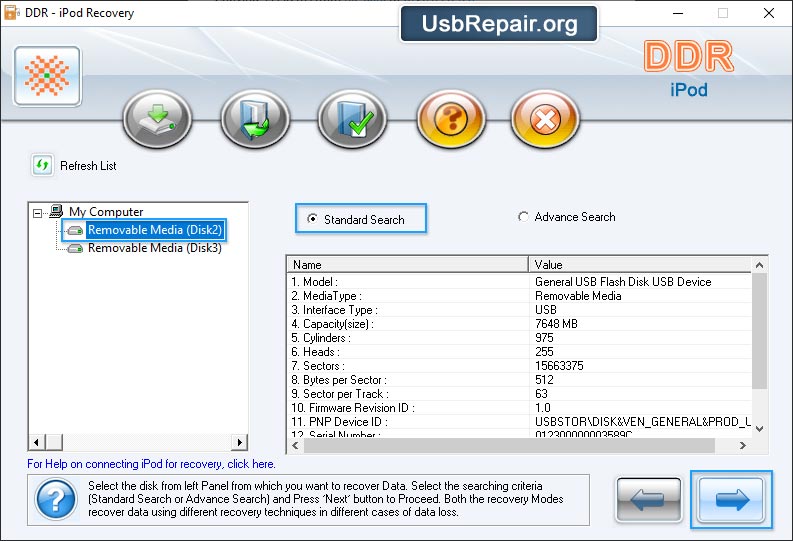Click the details table scroll left arrow
The image size is (793, 541).
[x=295, y=445]
